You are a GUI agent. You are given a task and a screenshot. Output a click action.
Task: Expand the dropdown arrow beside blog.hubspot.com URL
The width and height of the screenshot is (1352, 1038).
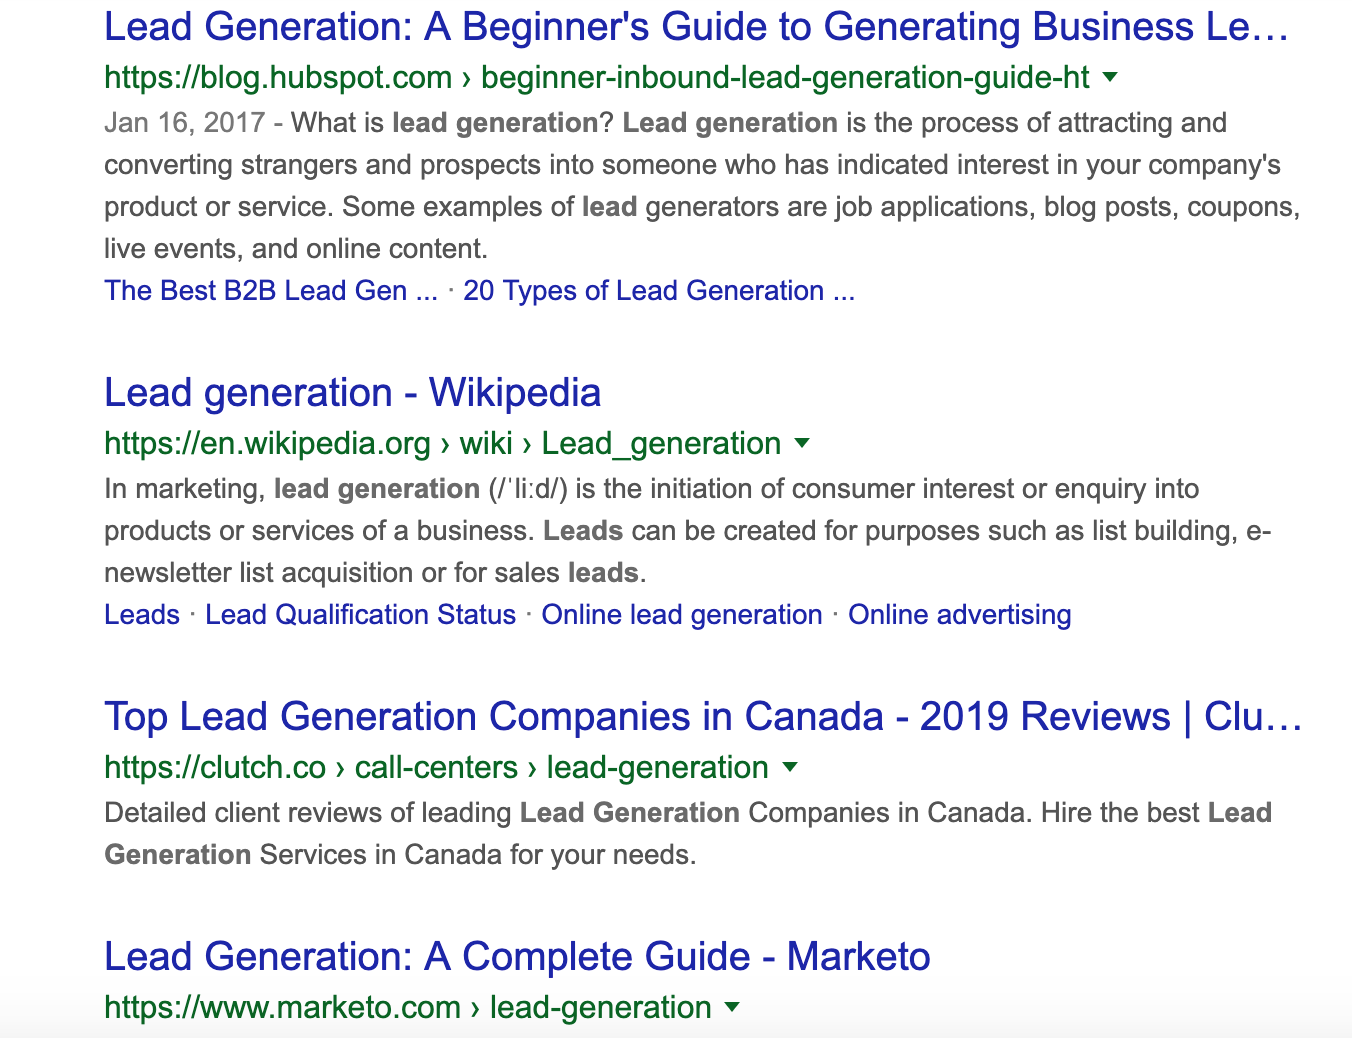1109,77
